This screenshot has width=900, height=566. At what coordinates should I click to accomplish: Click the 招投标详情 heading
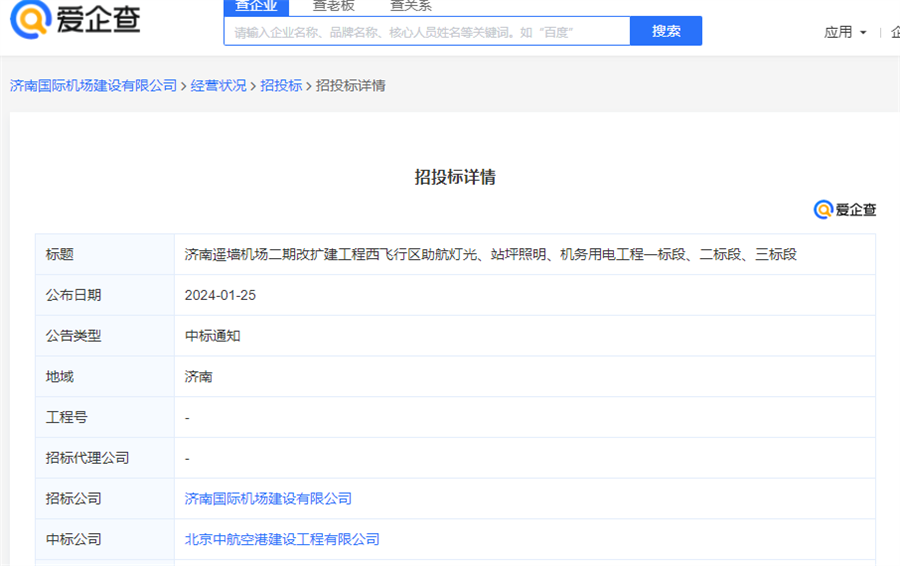click(455, 177)
